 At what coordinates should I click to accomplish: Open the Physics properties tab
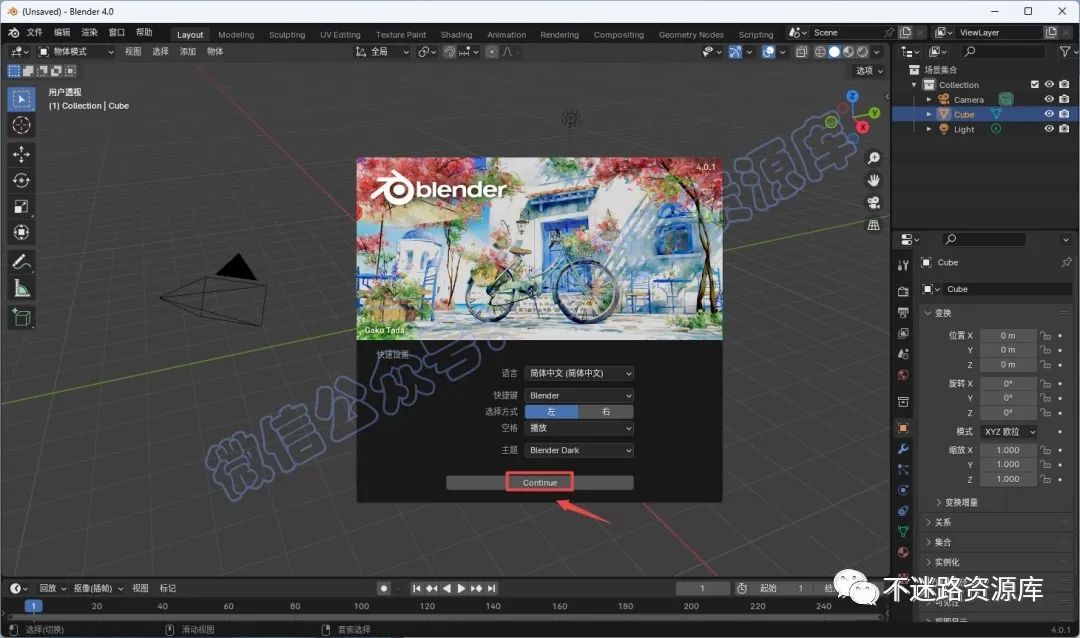pos(903,491)
